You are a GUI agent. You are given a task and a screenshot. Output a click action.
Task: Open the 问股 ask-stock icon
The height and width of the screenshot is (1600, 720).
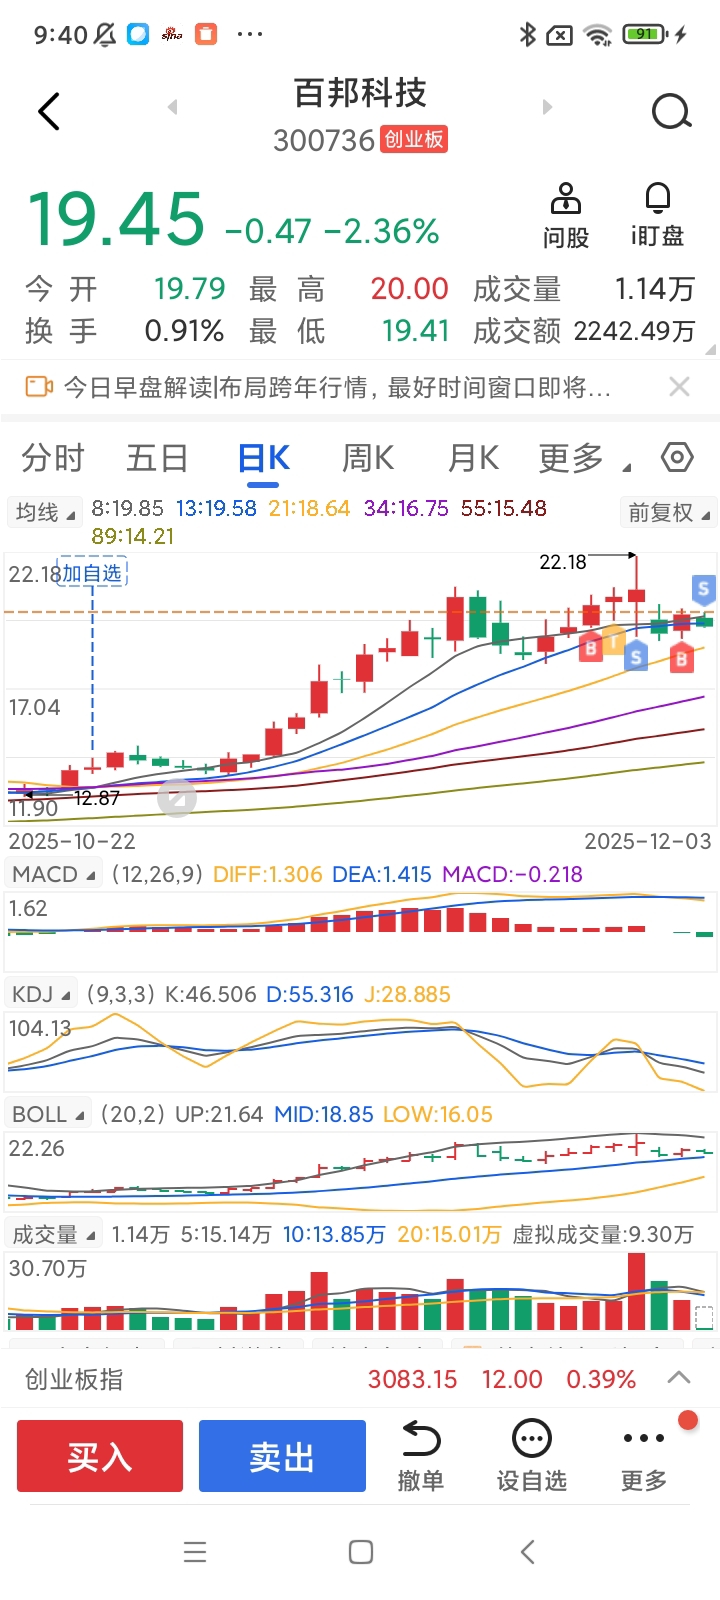tap(566, 214)
